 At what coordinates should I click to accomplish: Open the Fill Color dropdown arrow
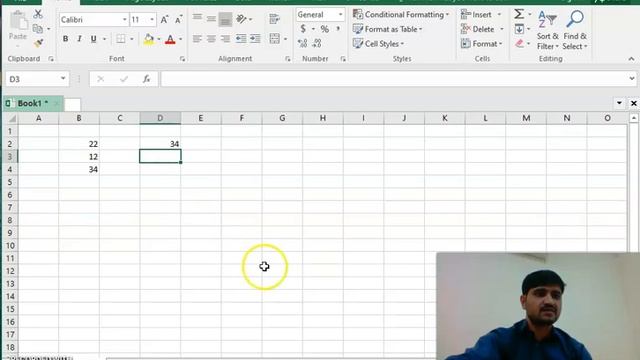(159, 39)
